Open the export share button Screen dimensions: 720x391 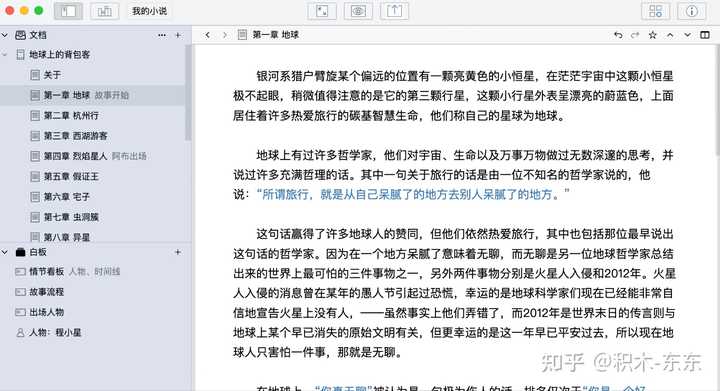(x=394, y=11)
